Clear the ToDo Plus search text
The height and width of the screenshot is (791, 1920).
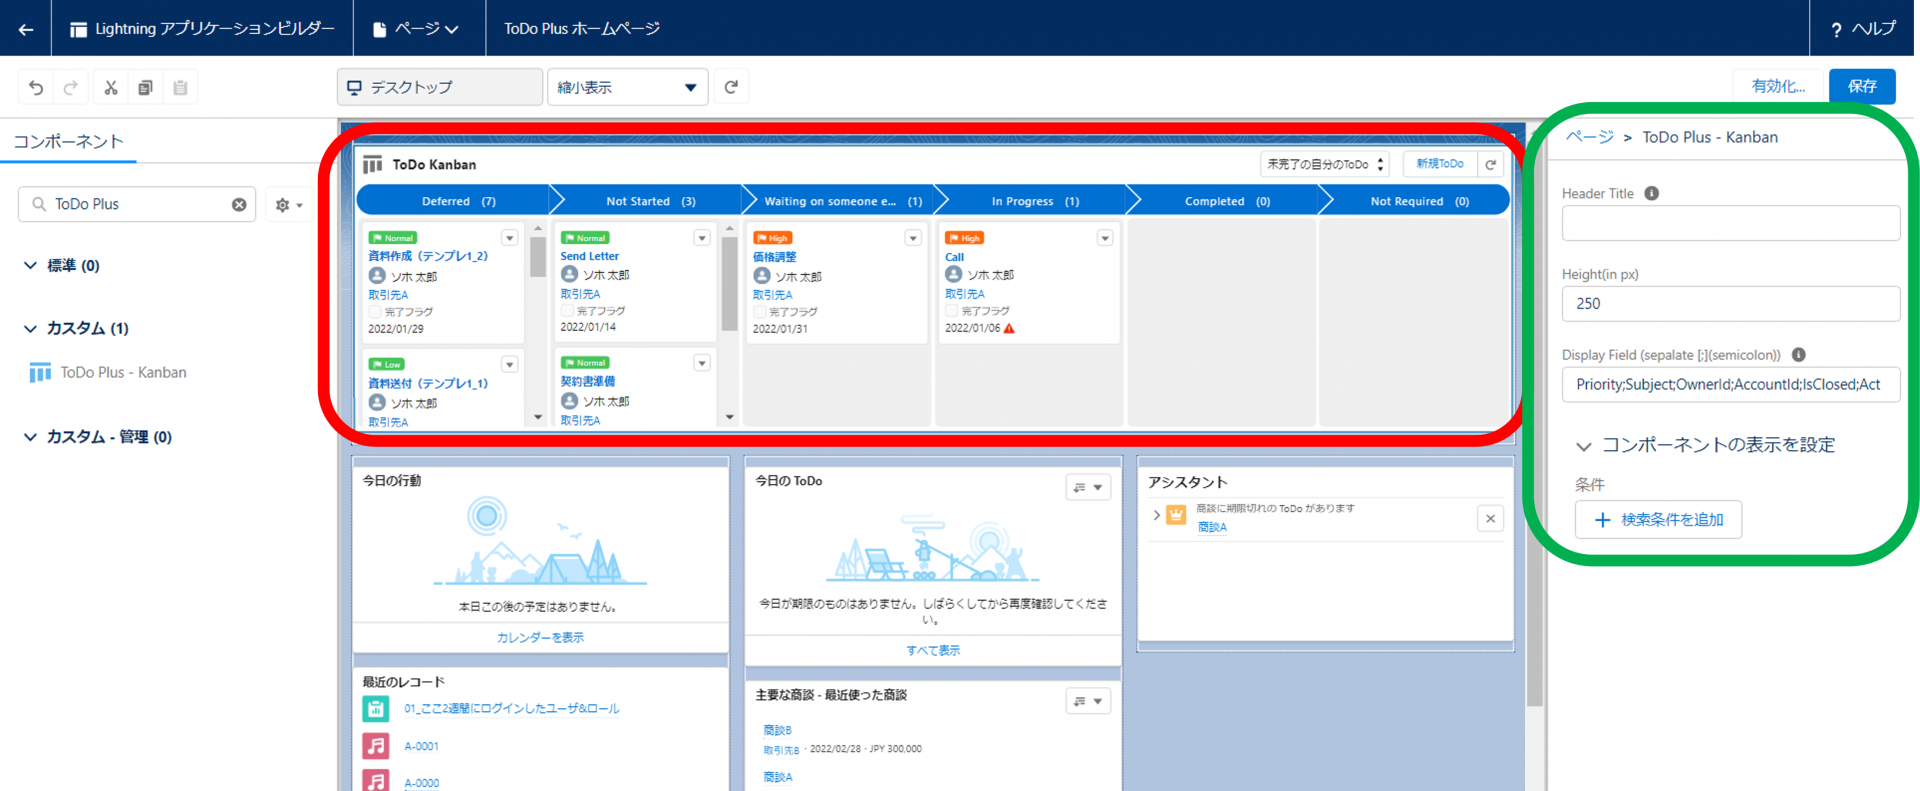point(239,204)
